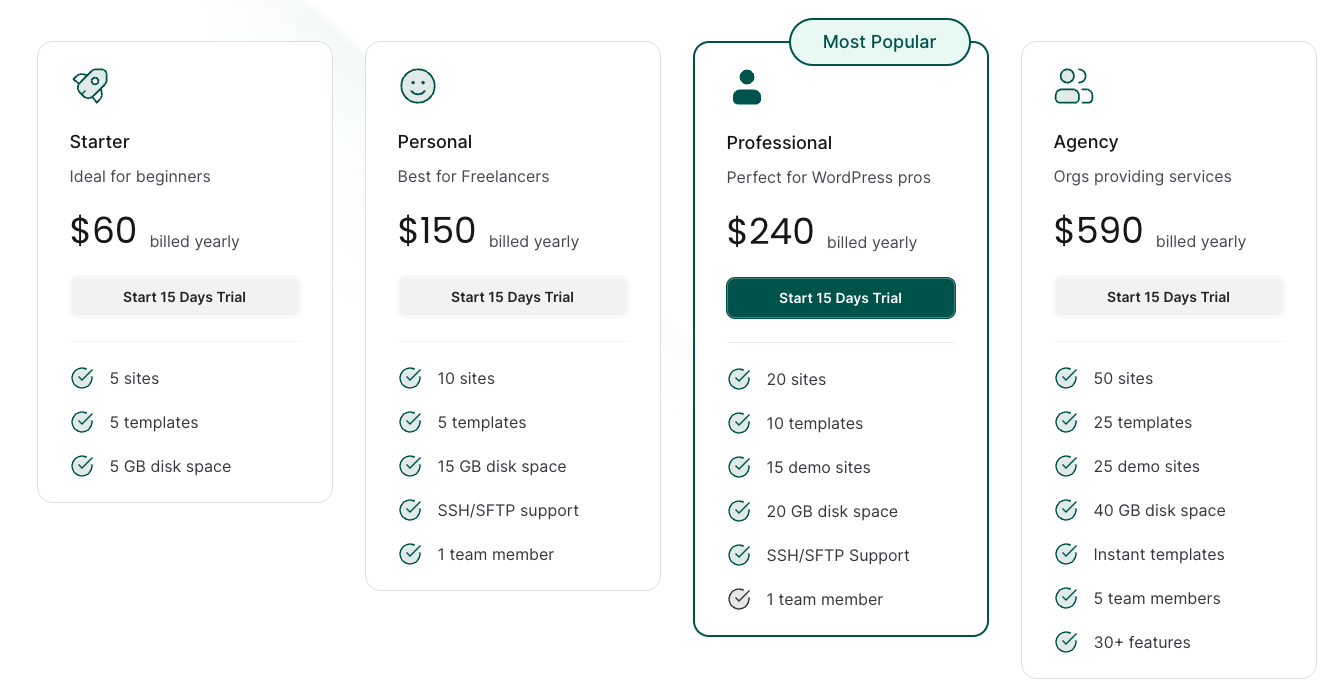Image resolution: width=1341 pixels, height=696 pixels.
Task: Click the gray checkmark beside Professional's 1 team member
Action: click(x=739, y=599)
